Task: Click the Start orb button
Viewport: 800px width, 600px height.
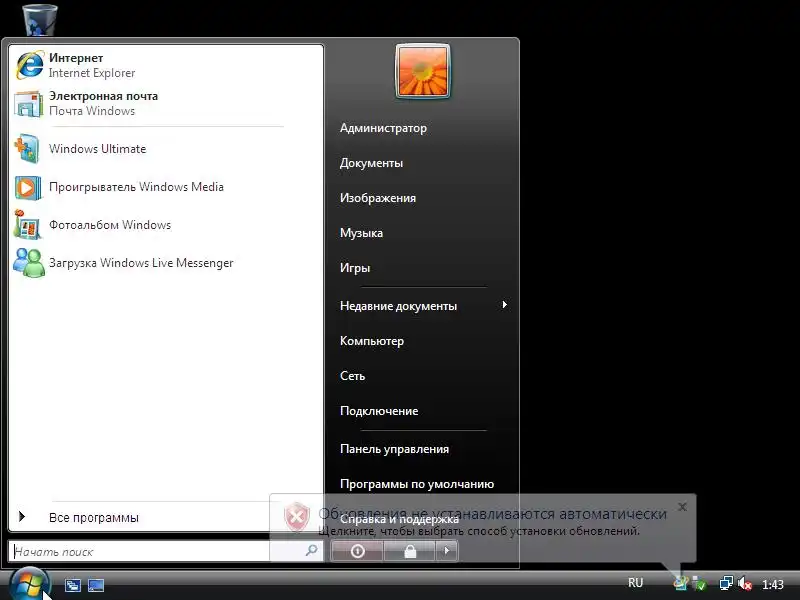Action: (29, 584)
